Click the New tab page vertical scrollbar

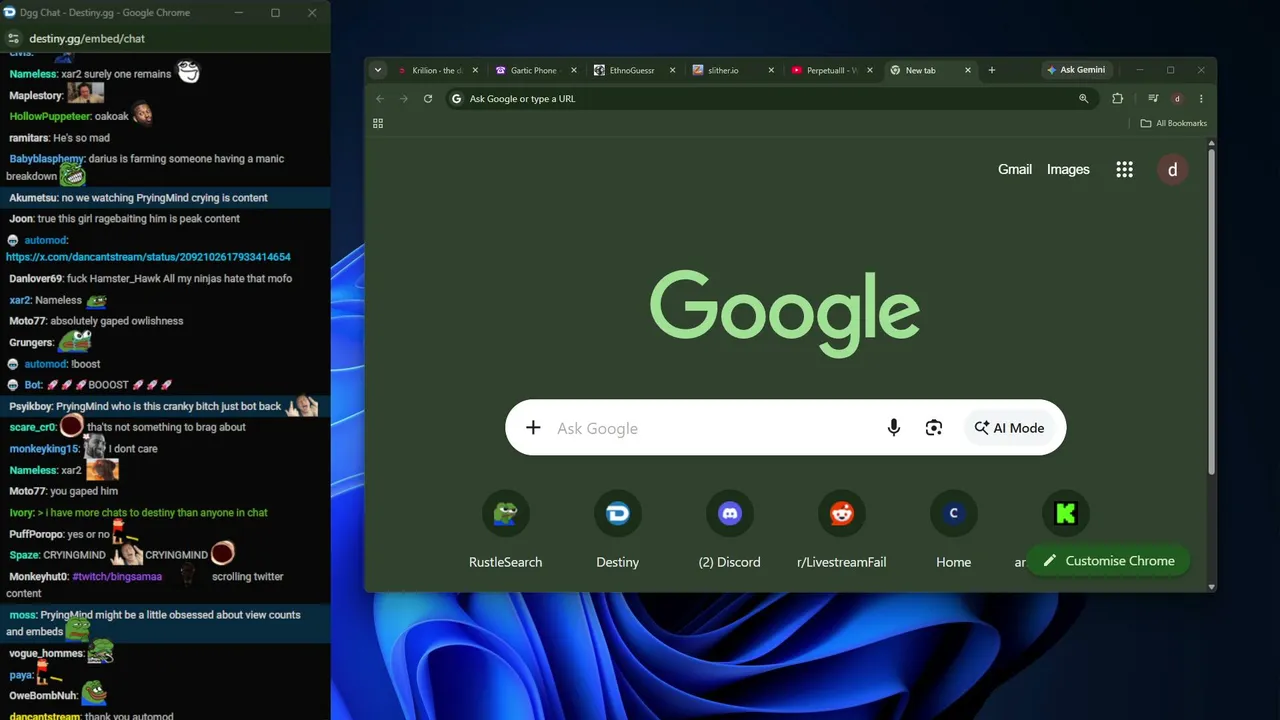pyautogui.click(x=1212, y=310)
